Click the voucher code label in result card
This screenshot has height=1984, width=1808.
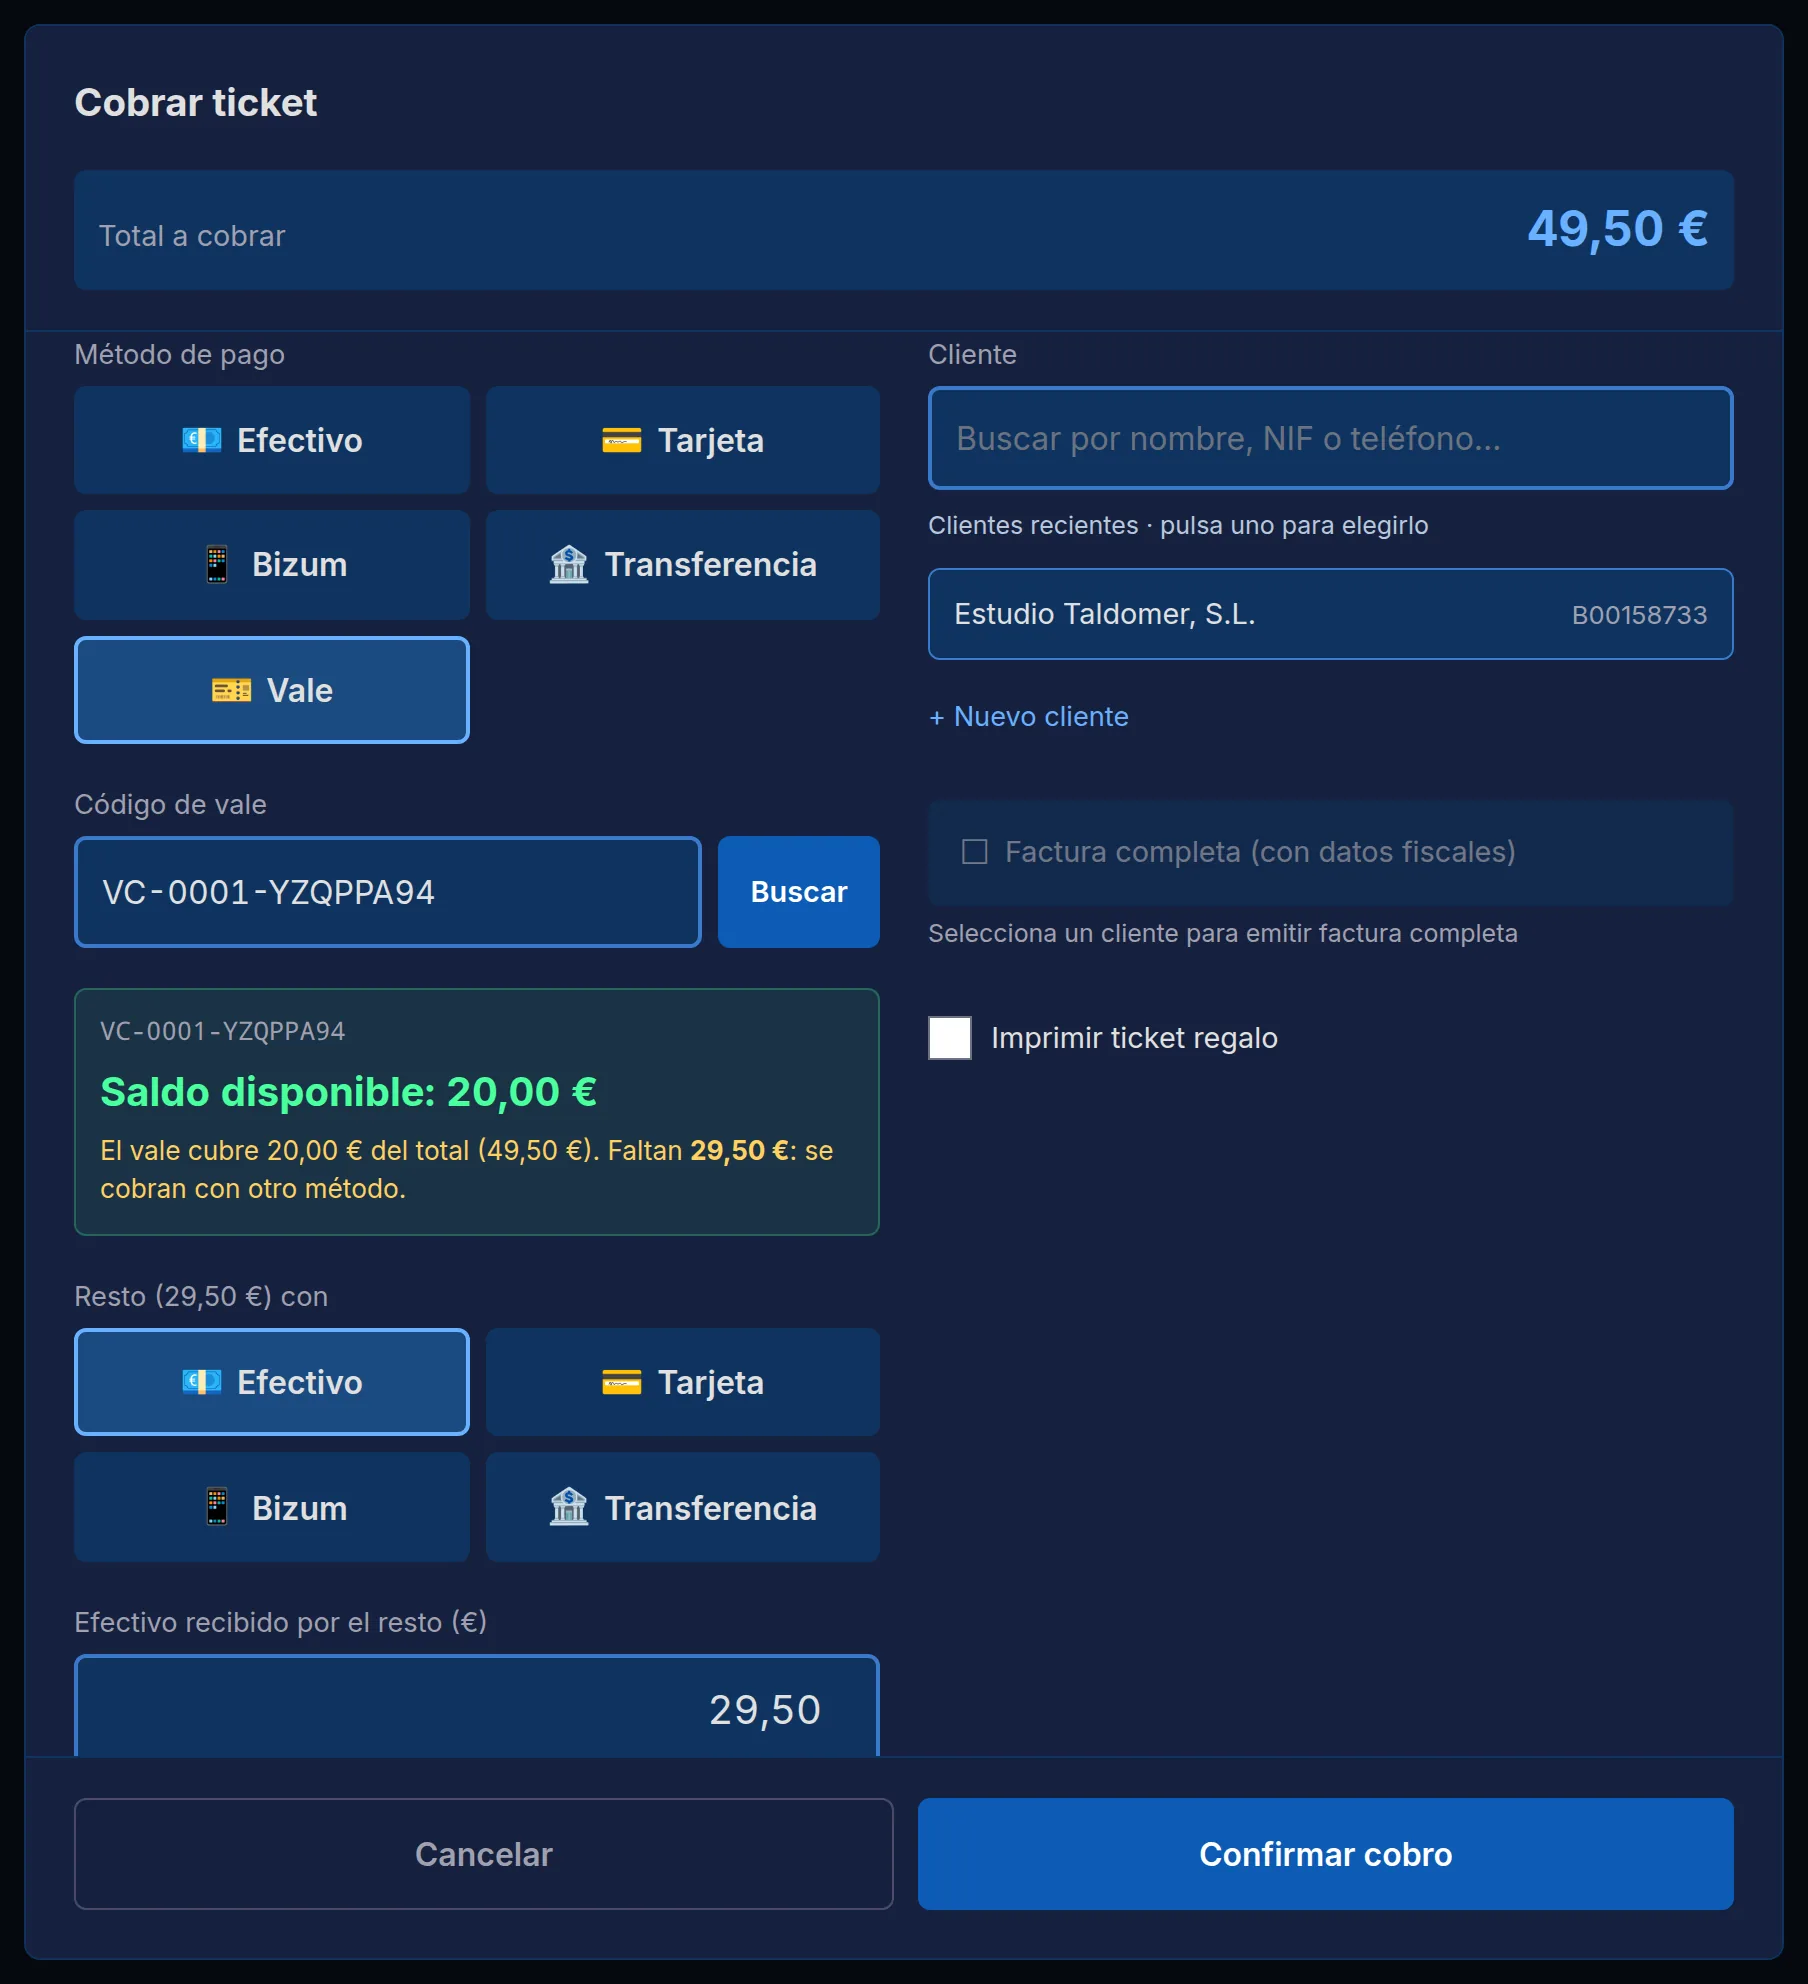click(223, 1031)
